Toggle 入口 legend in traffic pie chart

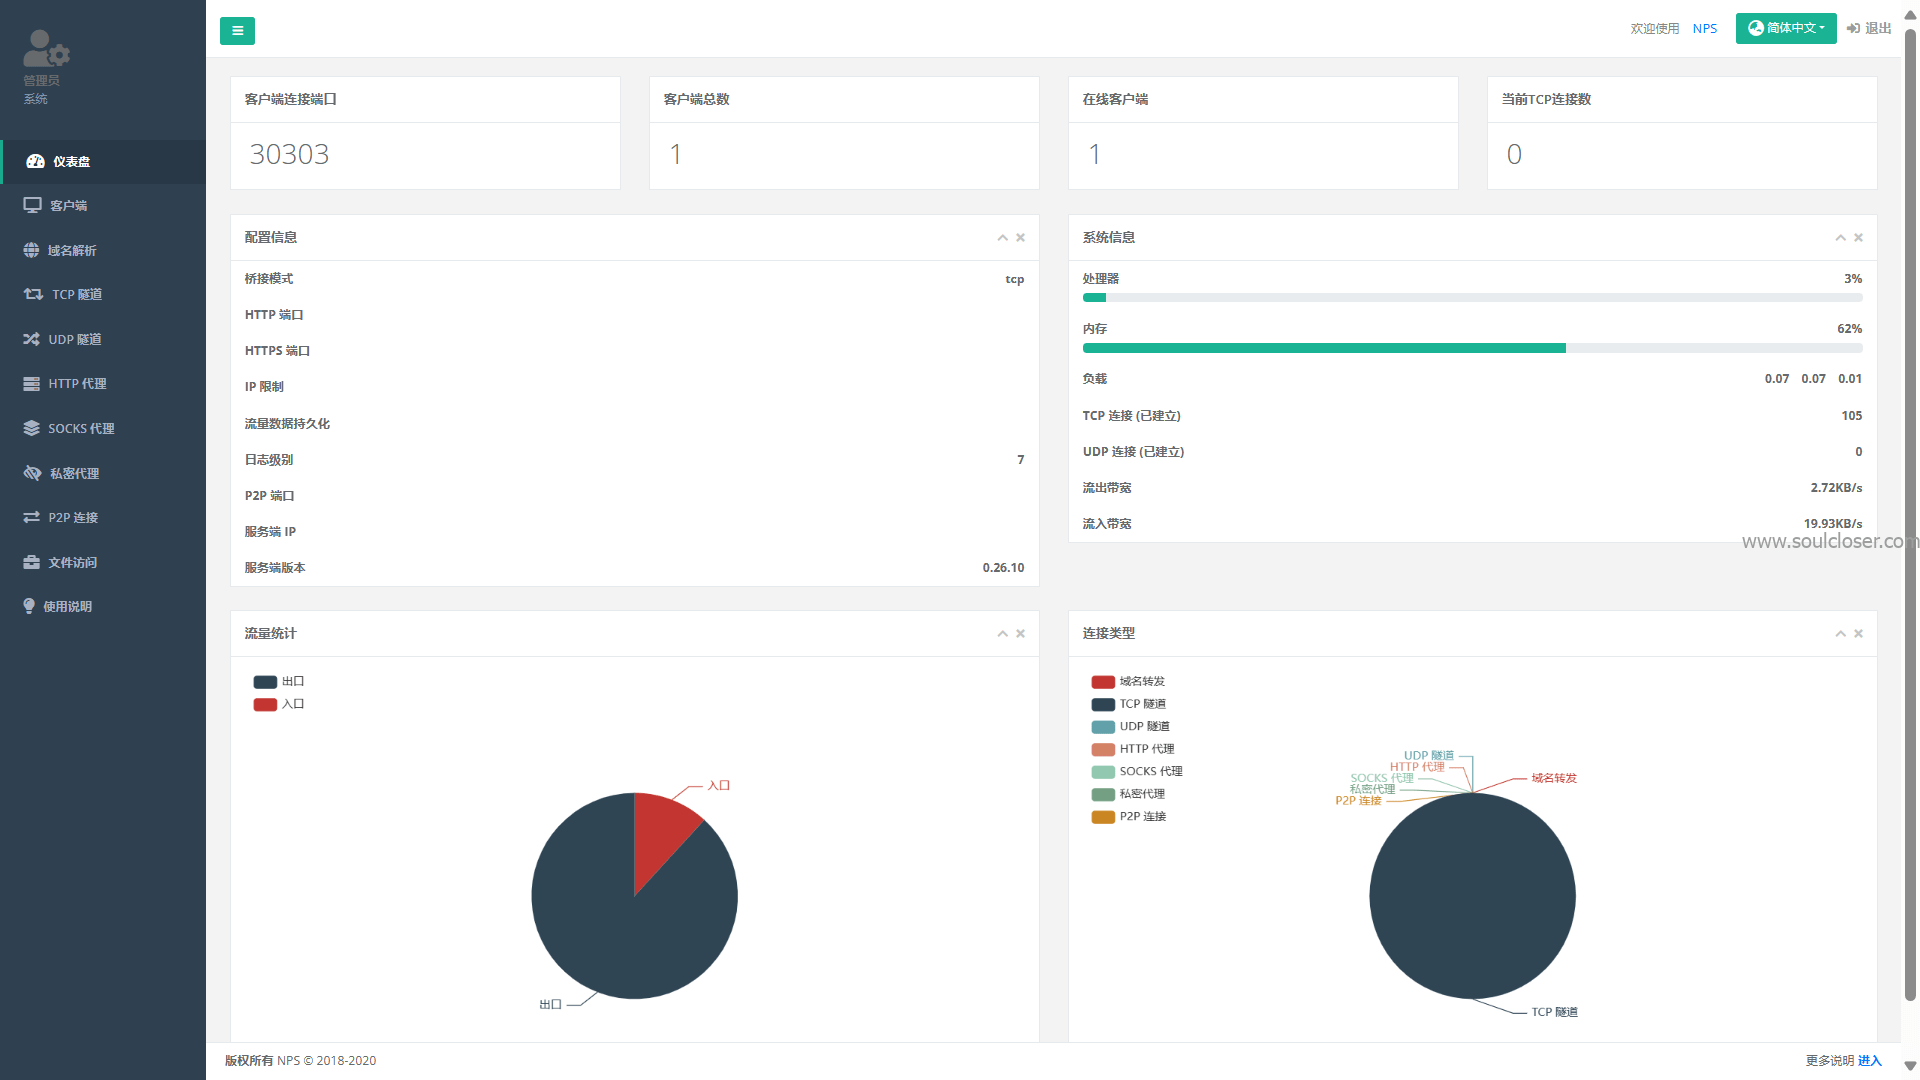pos(278,704)
